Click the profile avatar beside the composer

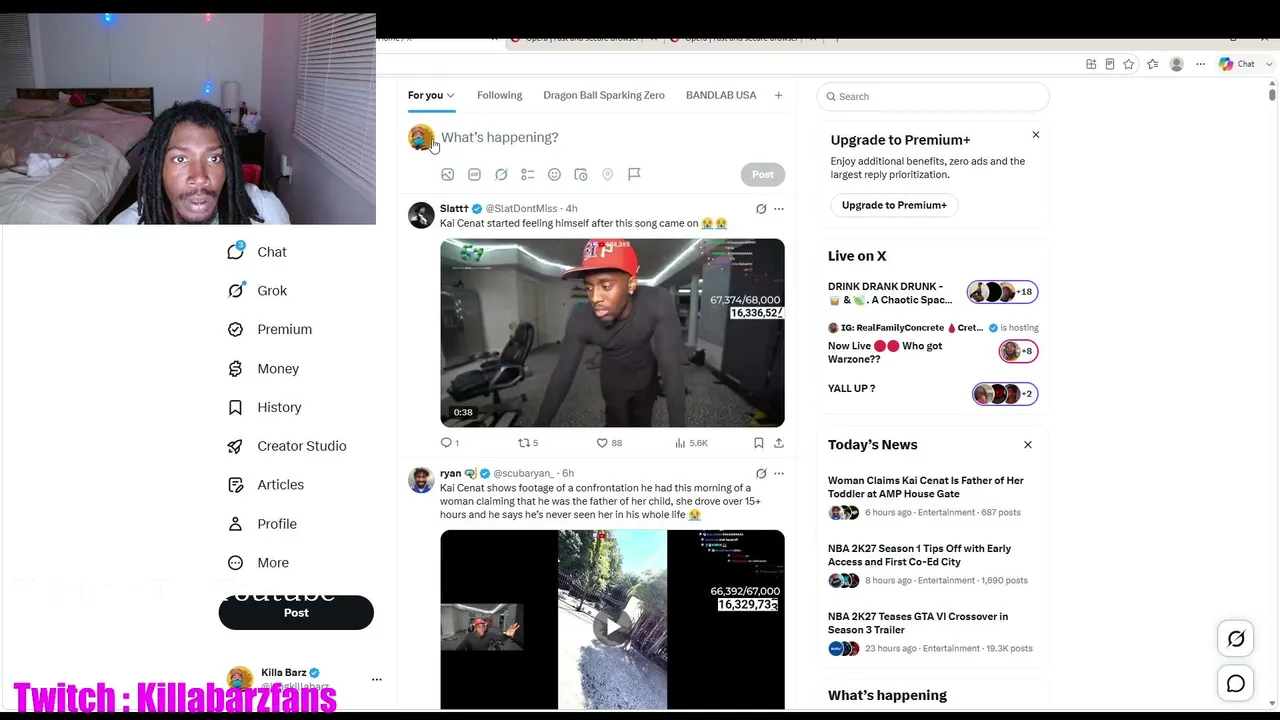(x=421, y=138)
